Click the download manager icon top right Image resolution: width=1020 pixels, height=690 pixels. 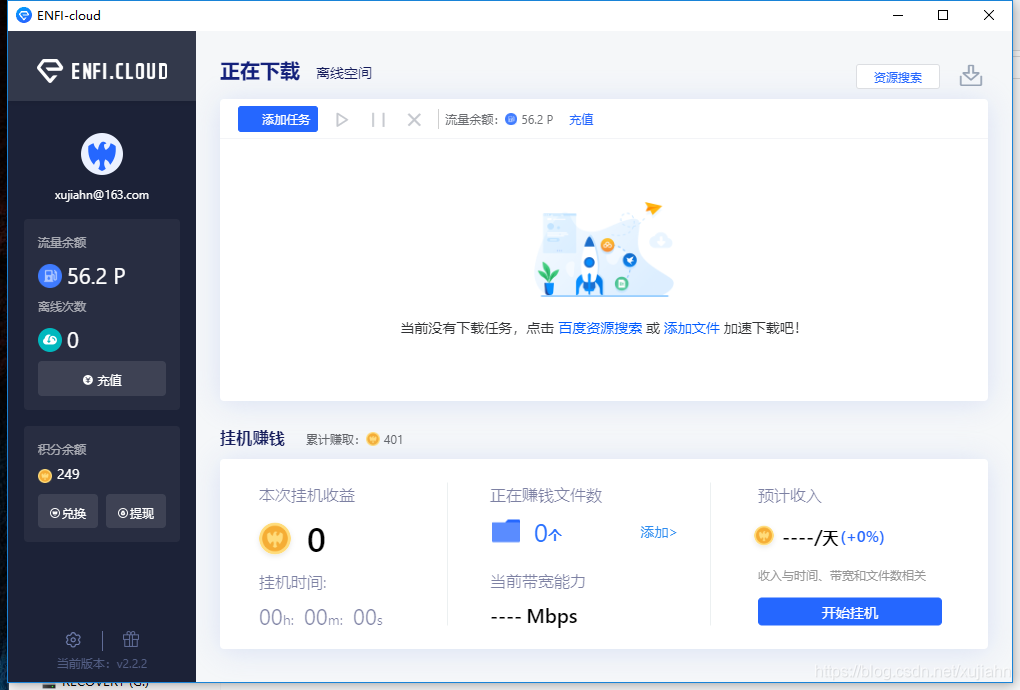click(971, 75)
